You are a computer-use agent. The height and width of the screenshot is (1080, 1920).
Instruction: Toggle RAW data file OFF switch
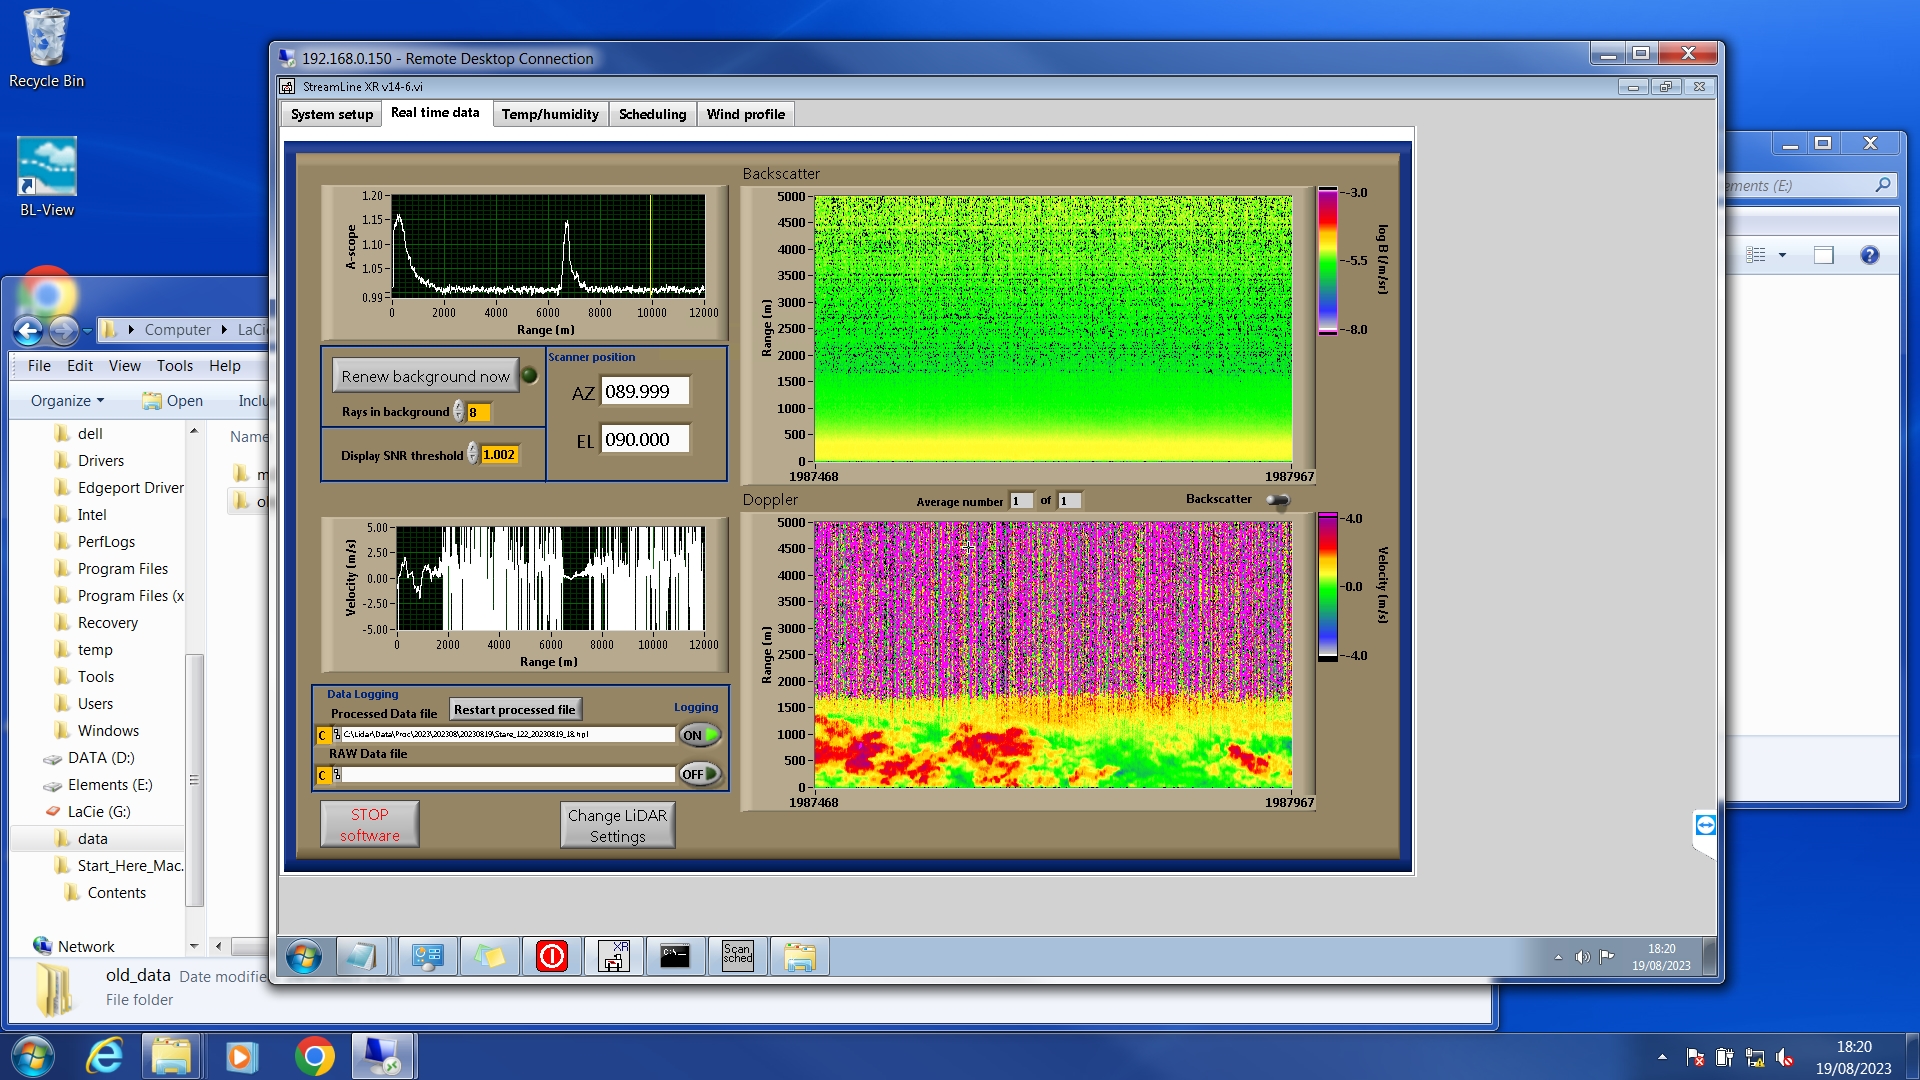tap(700, 774)
